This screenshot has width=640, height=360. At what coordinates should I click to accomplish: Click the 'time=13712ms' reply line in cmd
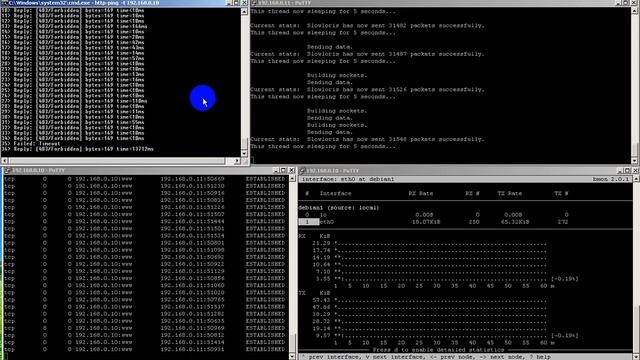coord(78,149)
